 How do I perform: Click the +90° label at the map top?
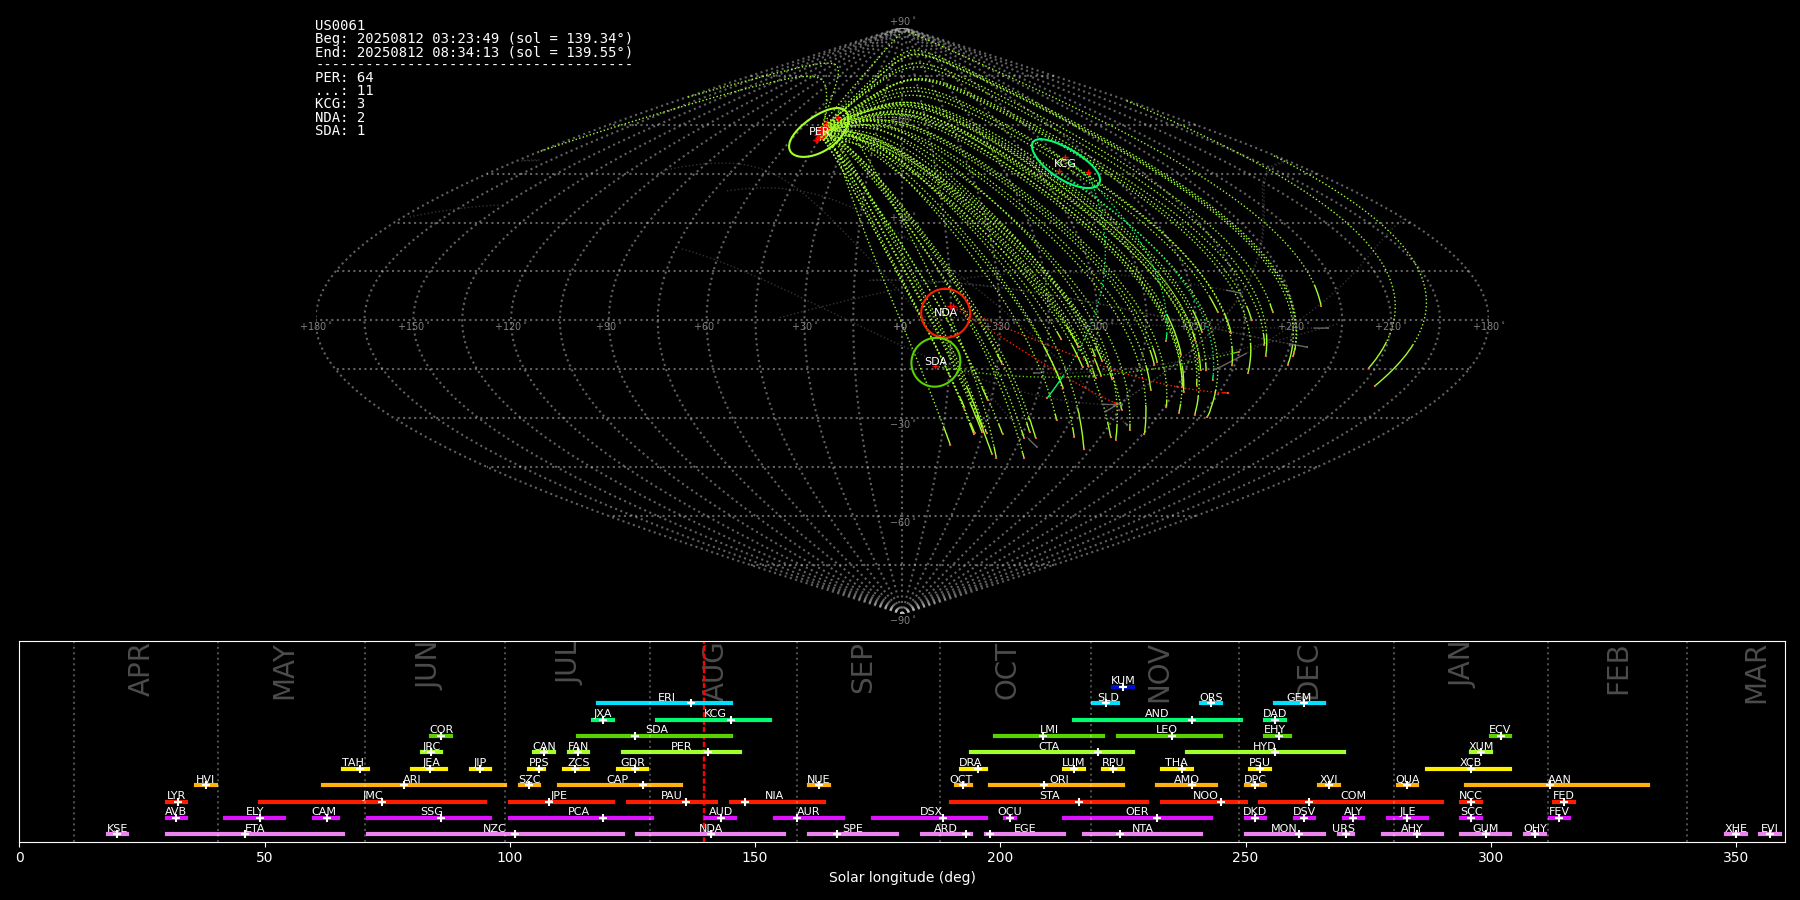coord(902,22)
